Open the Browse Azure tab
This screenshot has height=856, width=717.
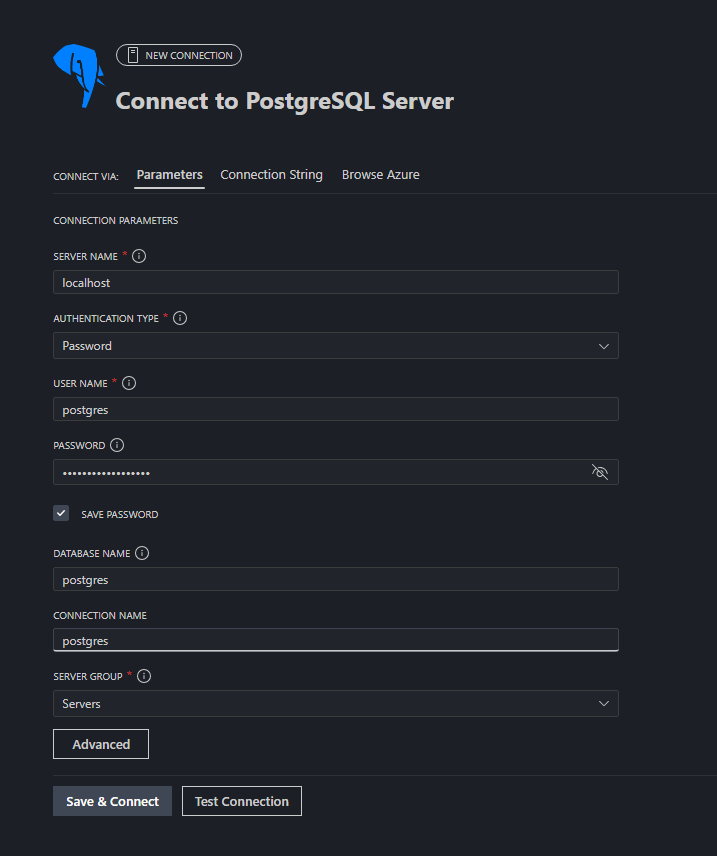click(x=381, y=175)
